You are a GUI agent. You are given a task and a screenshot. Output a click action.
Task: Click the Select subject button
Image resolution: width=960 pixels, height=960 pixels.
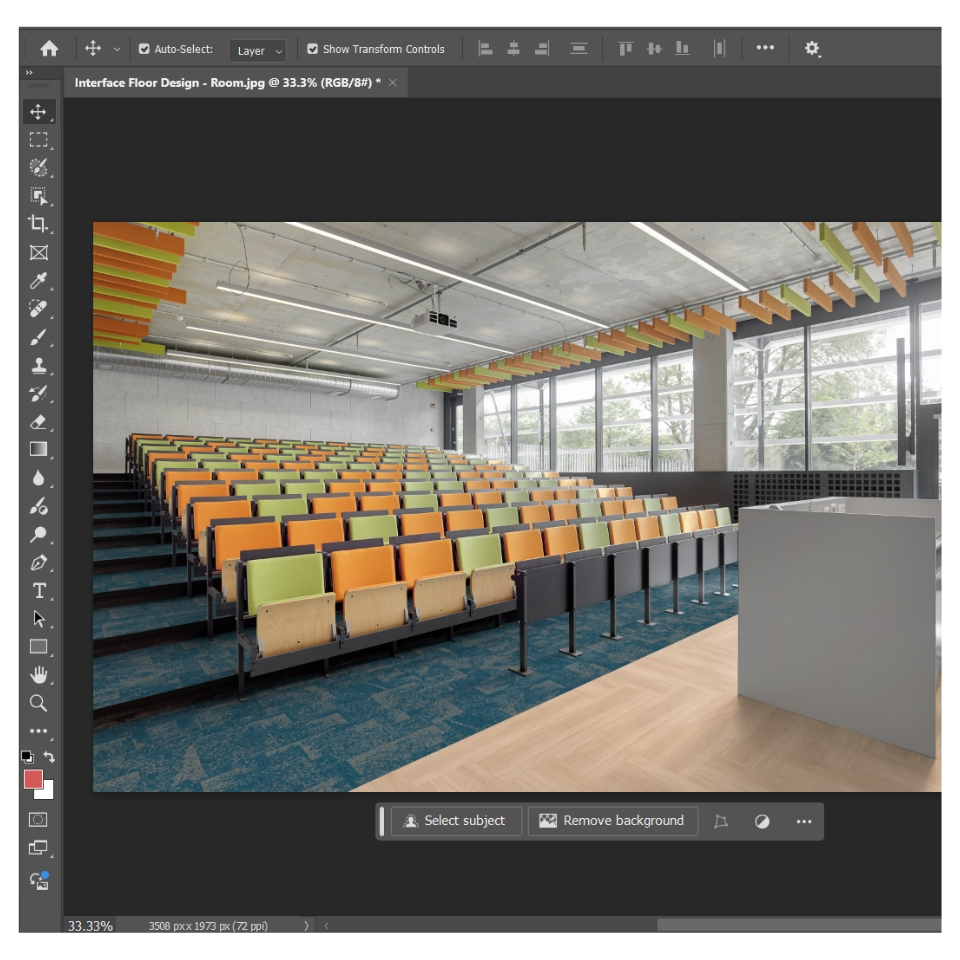coord(455,821)
